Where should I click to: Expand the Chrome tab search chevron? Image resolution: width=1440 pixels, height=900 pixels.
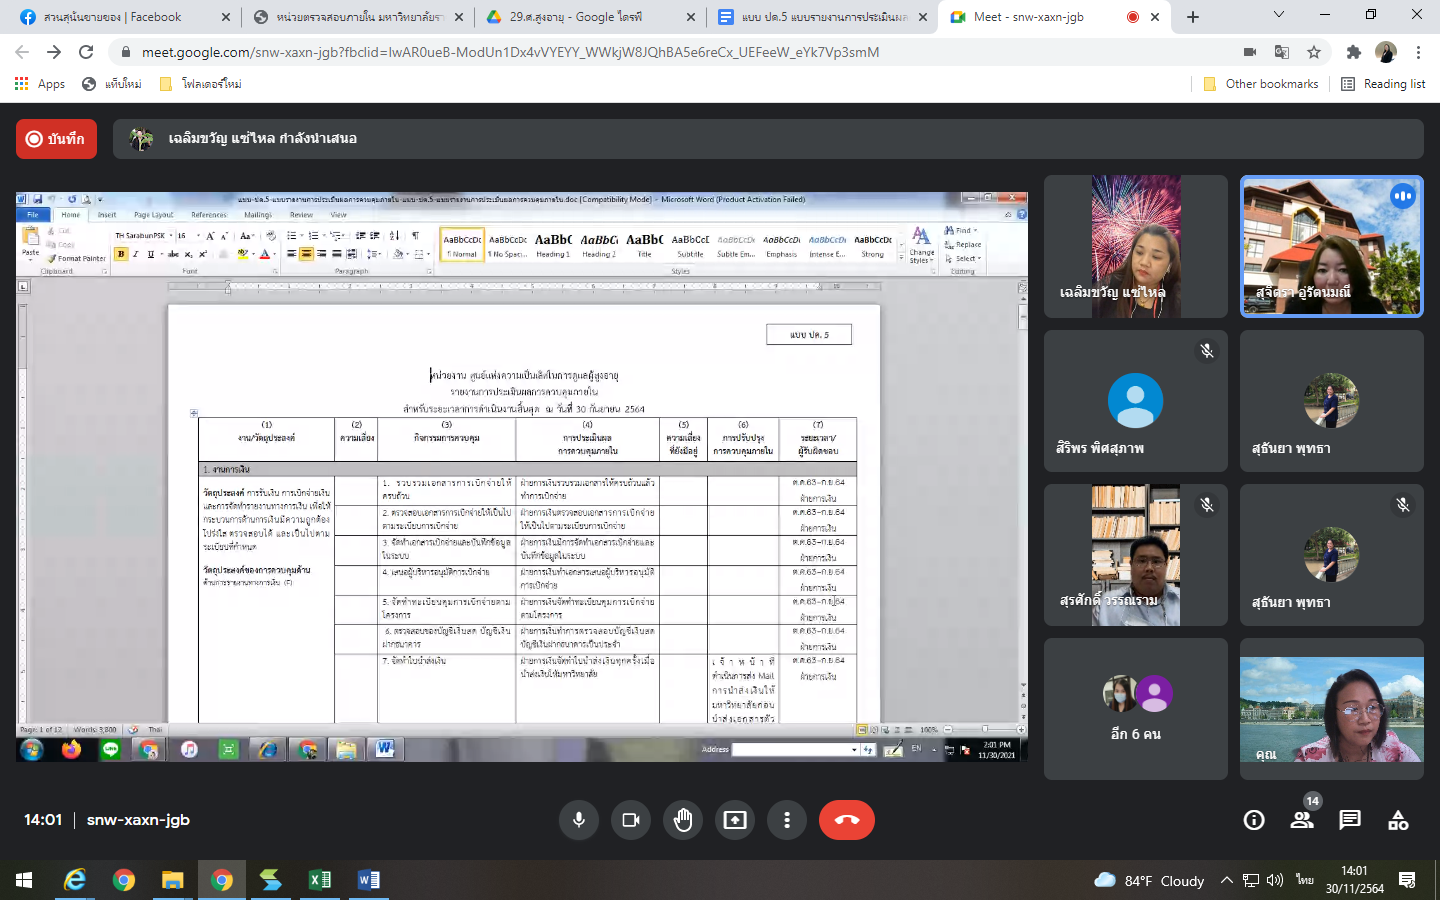[1279, 15]
